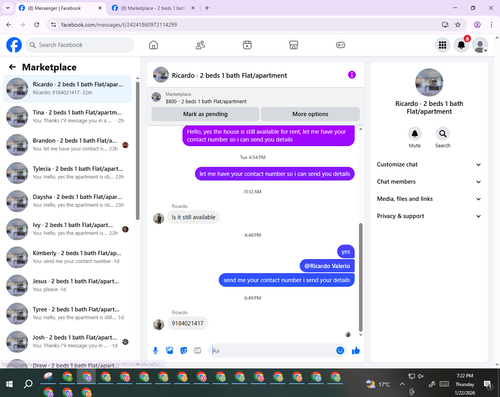Open the weather widget showing 17°C

[378, 384]
